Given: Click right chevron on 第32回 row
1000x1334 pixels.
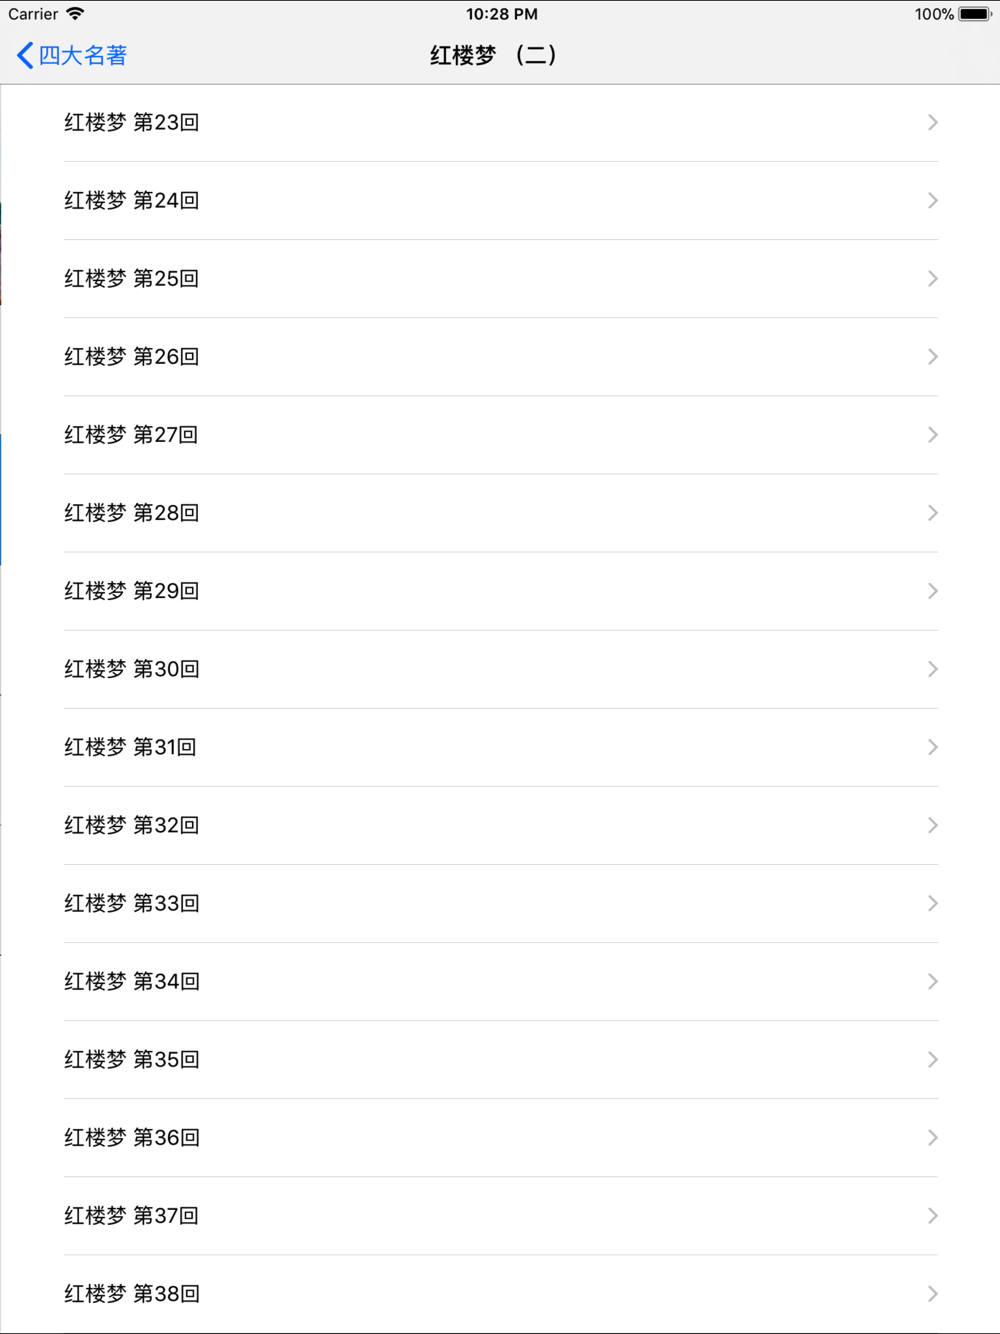Looking at the screenshot, I should coord(932,825).
